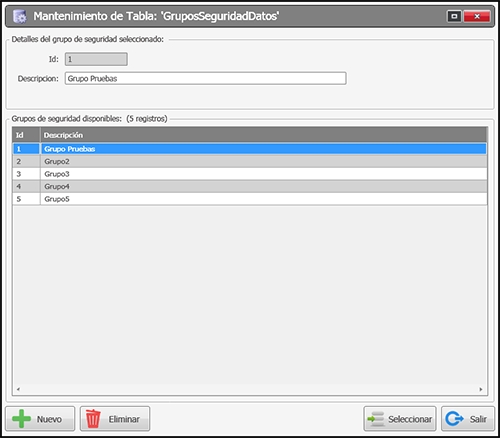Viewport: 500px width, 438px height.
Task: Click the Nuevo button label
Action: pyautogui.click(x=49, y=419)
